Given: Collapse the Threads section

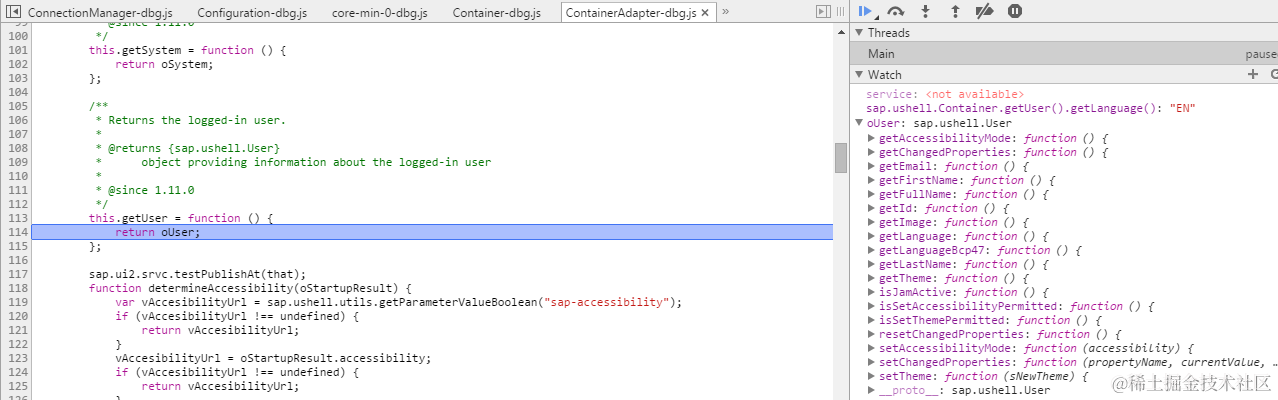Looking at the screenshot, I should [859, 33].
